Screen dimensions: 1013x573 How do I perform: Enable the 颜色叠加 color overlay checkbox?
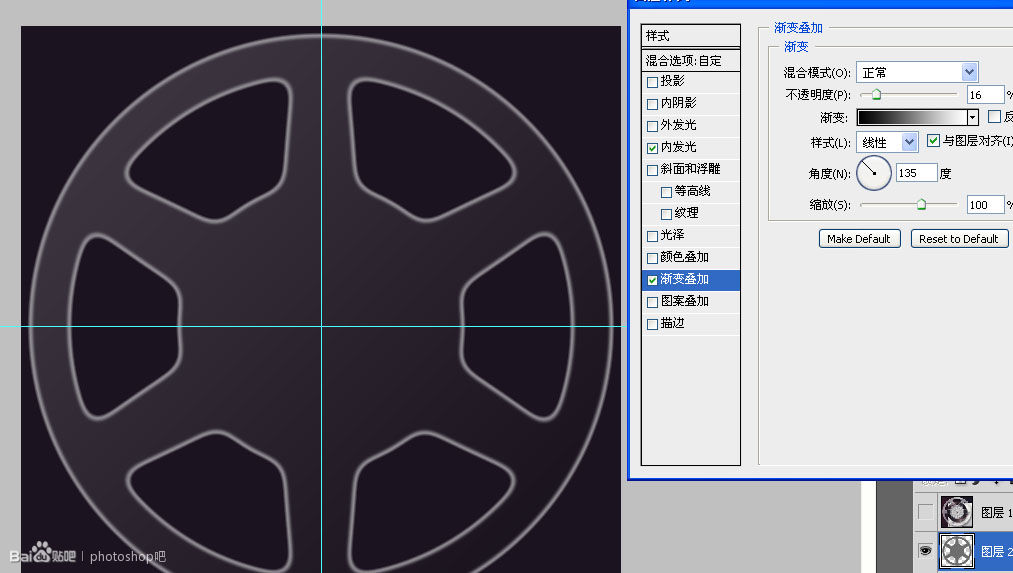(x=653, y=258)
